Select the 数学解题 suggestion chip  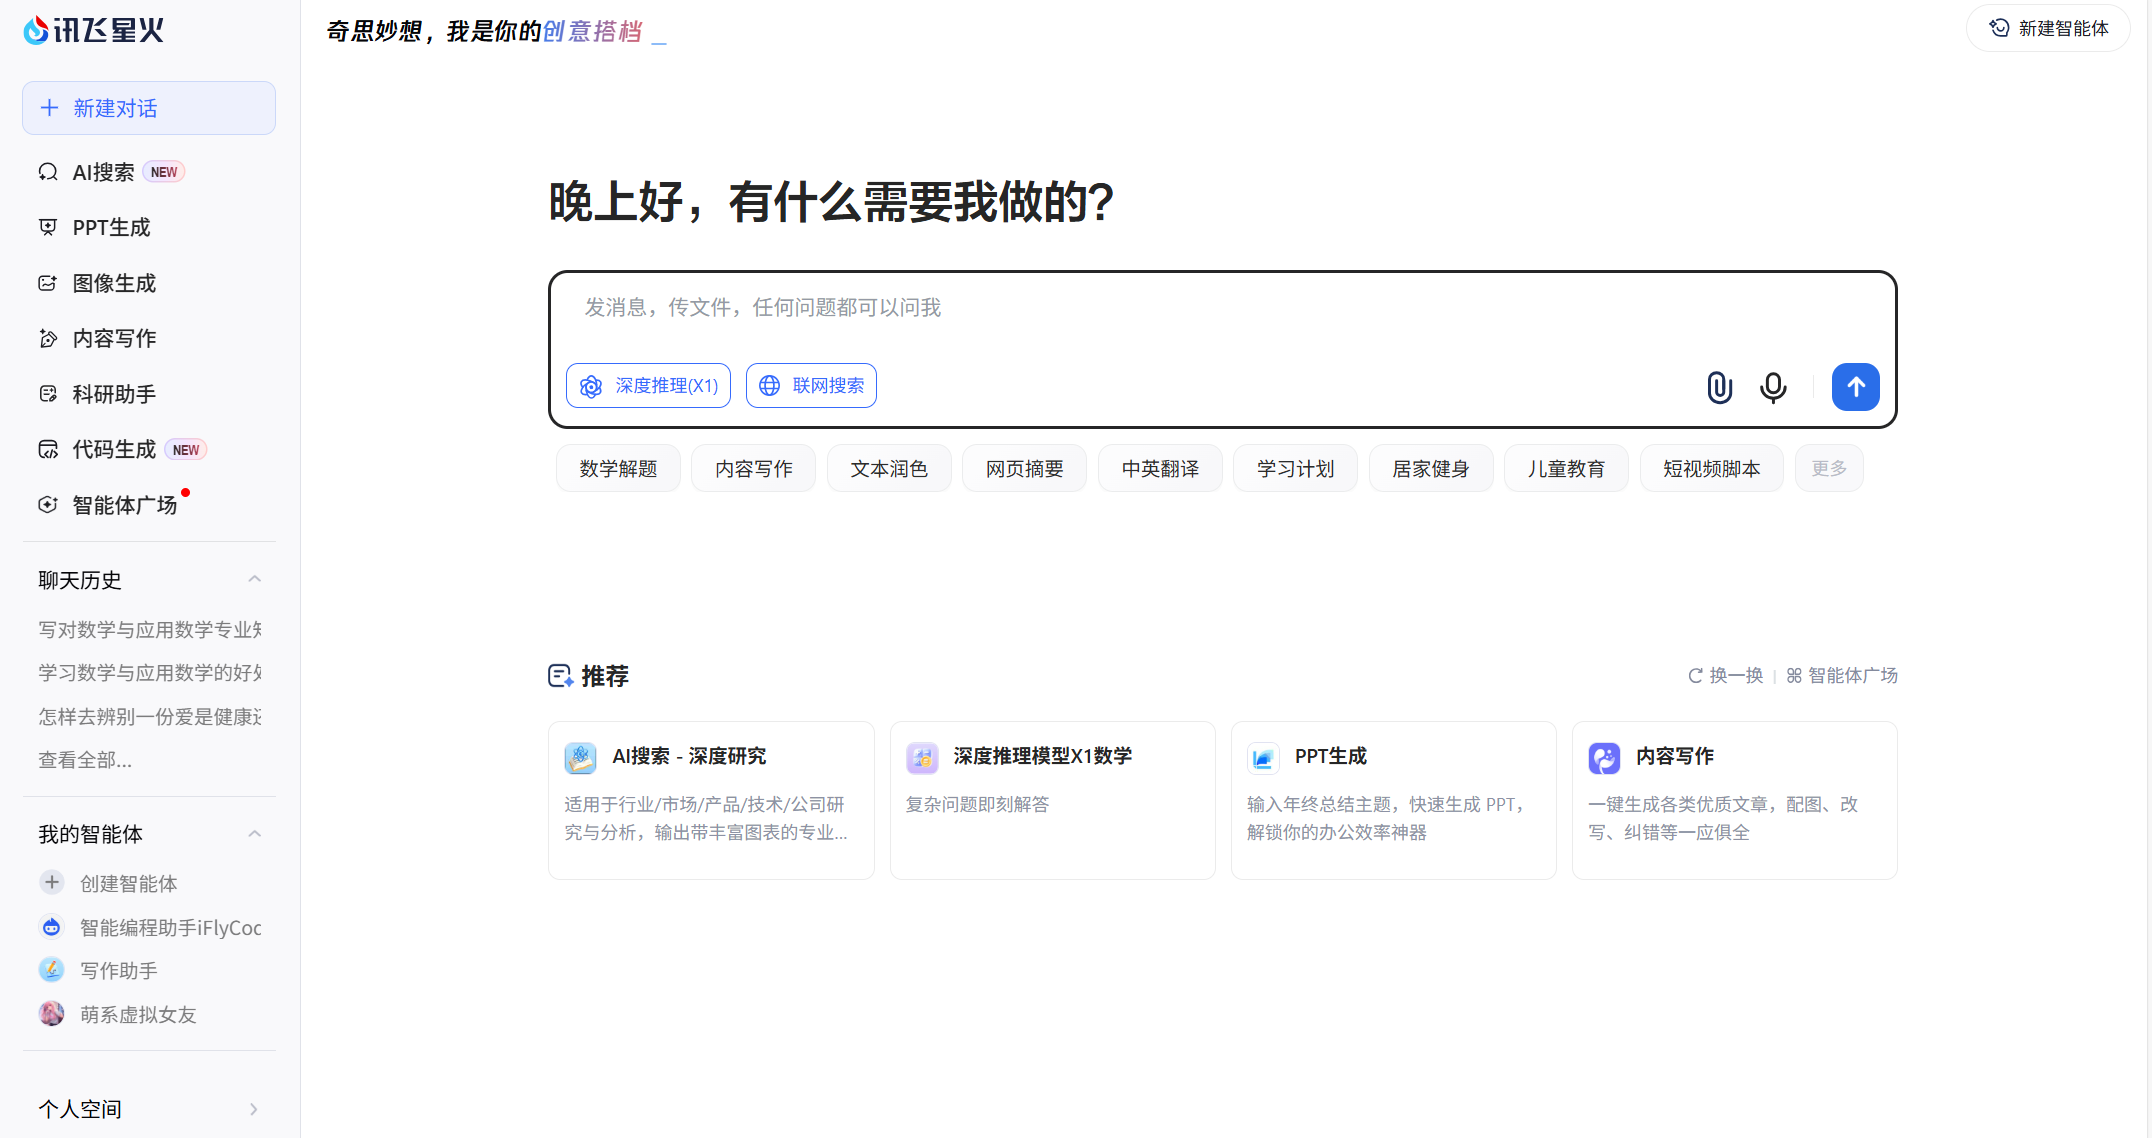coord(617,467)
